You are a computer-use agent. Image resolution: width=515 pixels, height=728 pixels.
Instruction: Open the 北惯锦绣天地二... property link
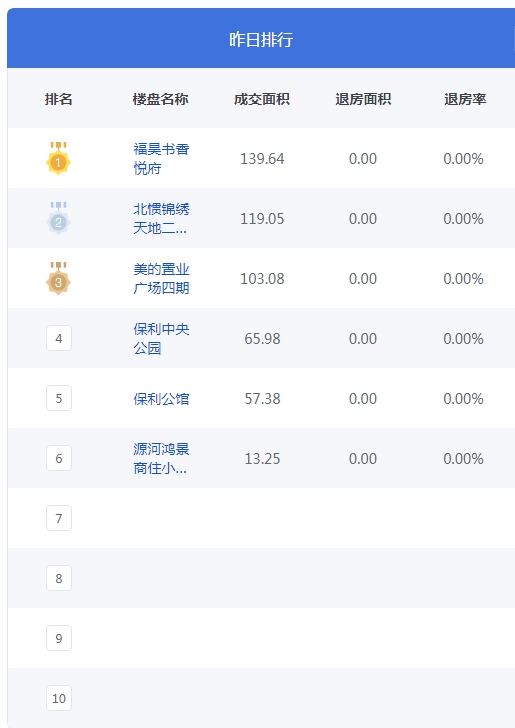[x=161, y=218]
